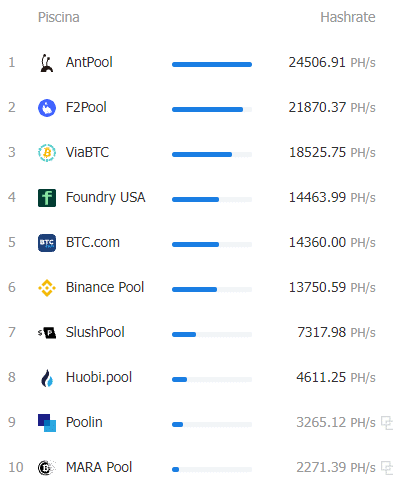This screenshot has height=491, width=393.
Task: Click the Poolin blue squares logo
Action: [x=47, y=423]
